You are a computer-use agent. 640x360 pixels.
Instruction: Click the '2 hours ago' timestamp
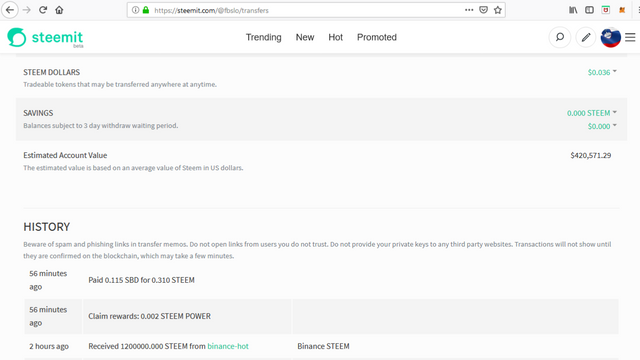[x=49, y=346]
